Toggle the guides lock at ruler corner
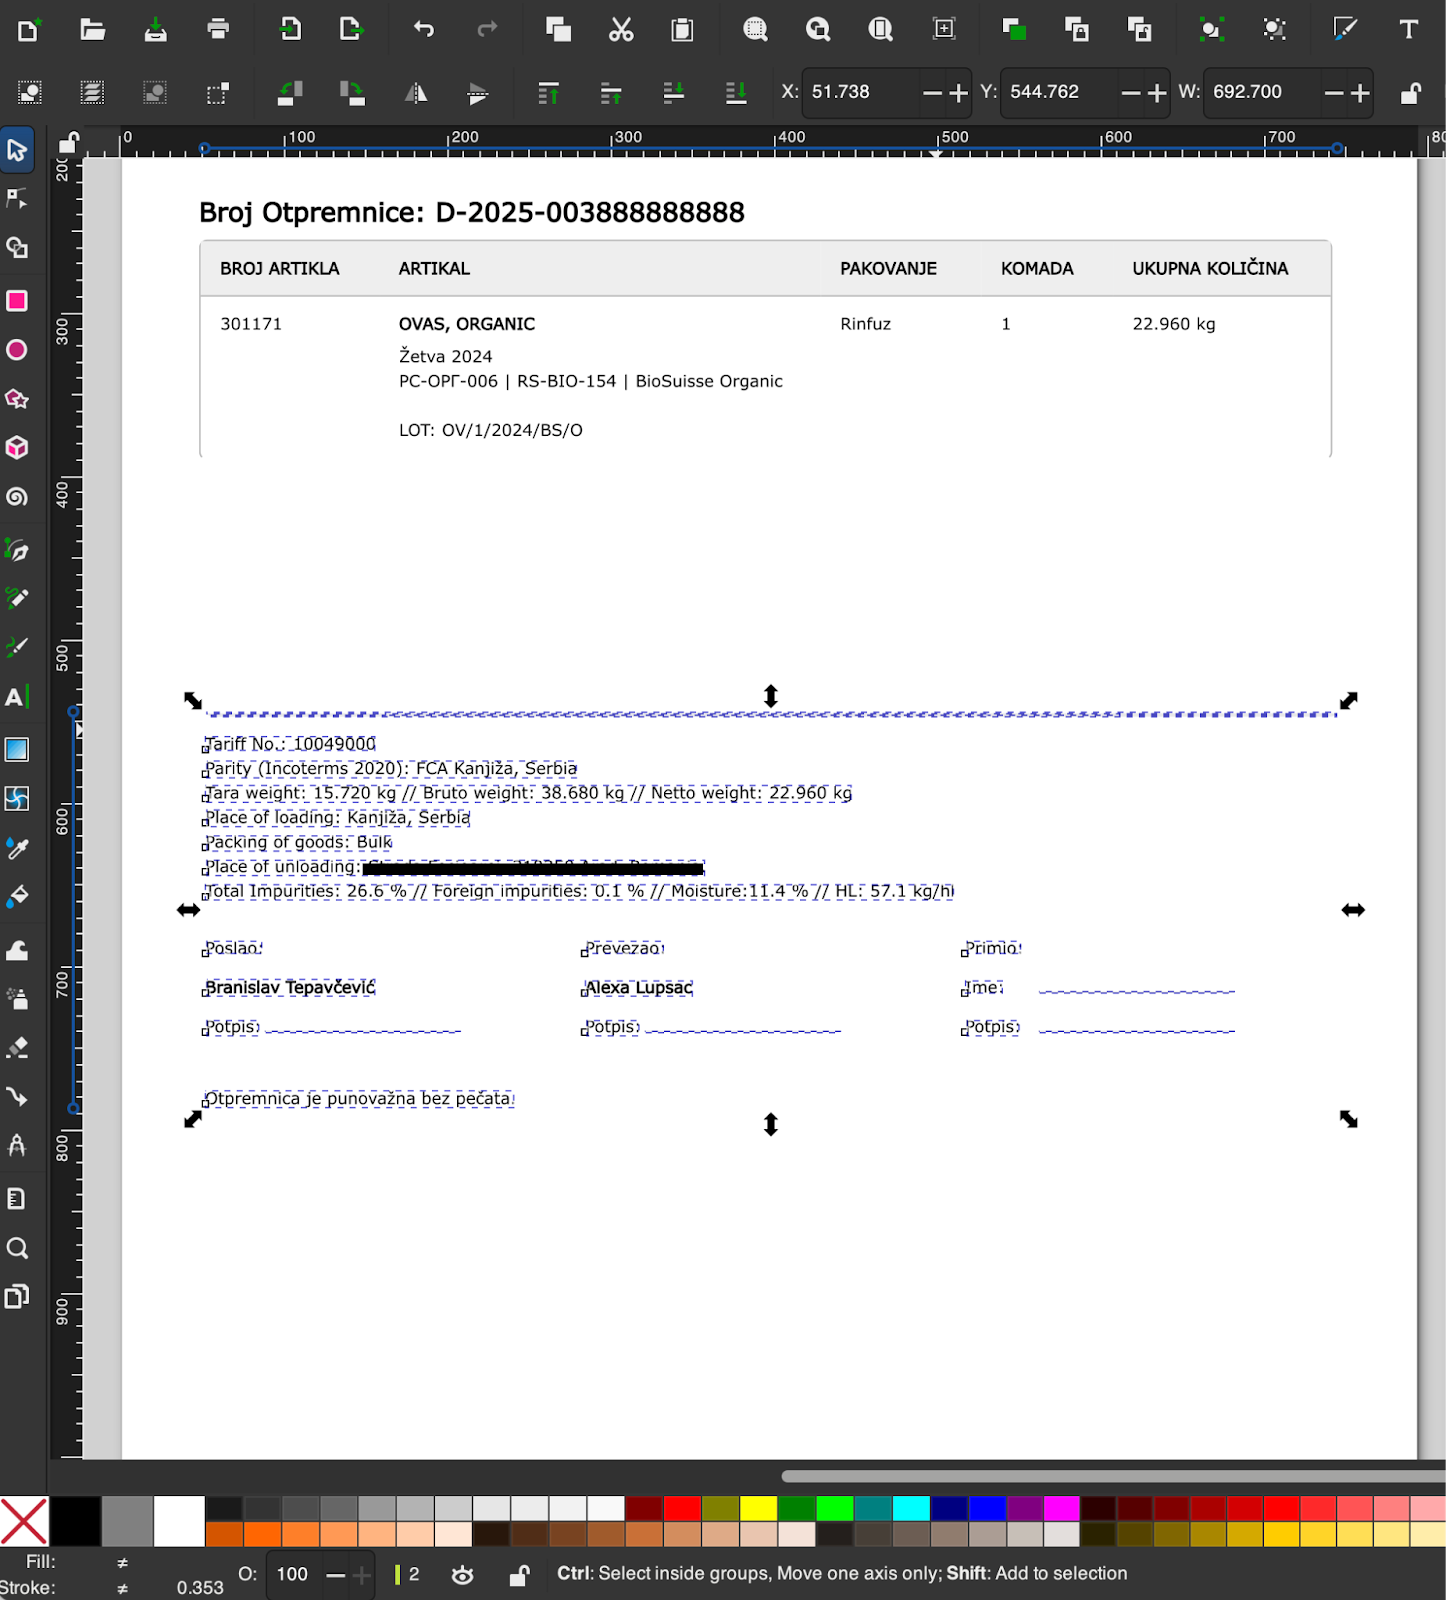This screenshot has height=1600, width=1446. tap(68, 142)
